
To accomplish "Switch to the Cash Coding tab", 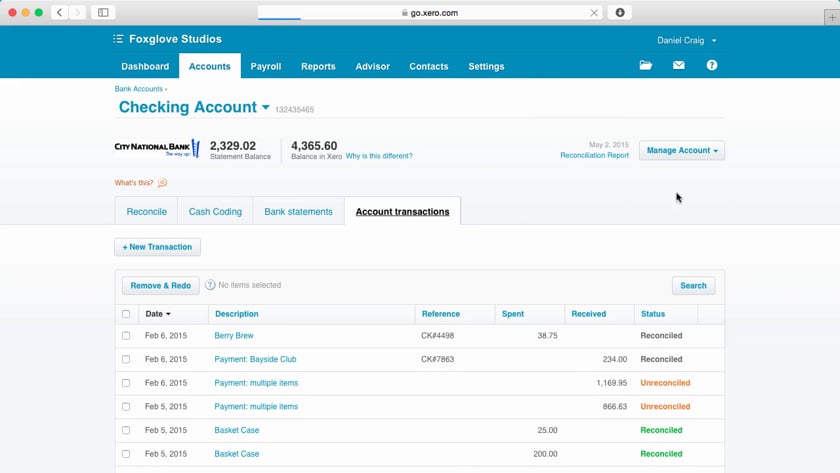I will tap(215, 212).
